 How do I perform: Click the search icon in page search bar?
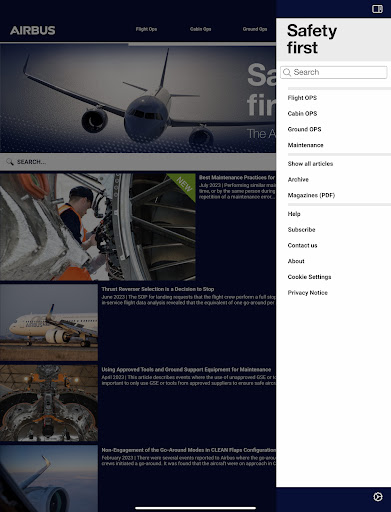pyautogui.click(x=10, y=162)
